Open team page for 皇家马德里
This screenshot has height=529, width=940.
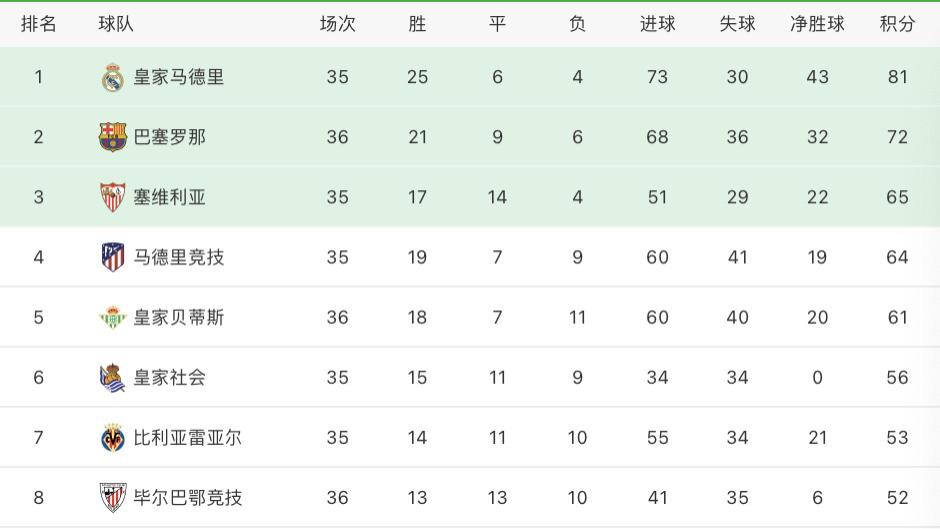coord(179,77)
